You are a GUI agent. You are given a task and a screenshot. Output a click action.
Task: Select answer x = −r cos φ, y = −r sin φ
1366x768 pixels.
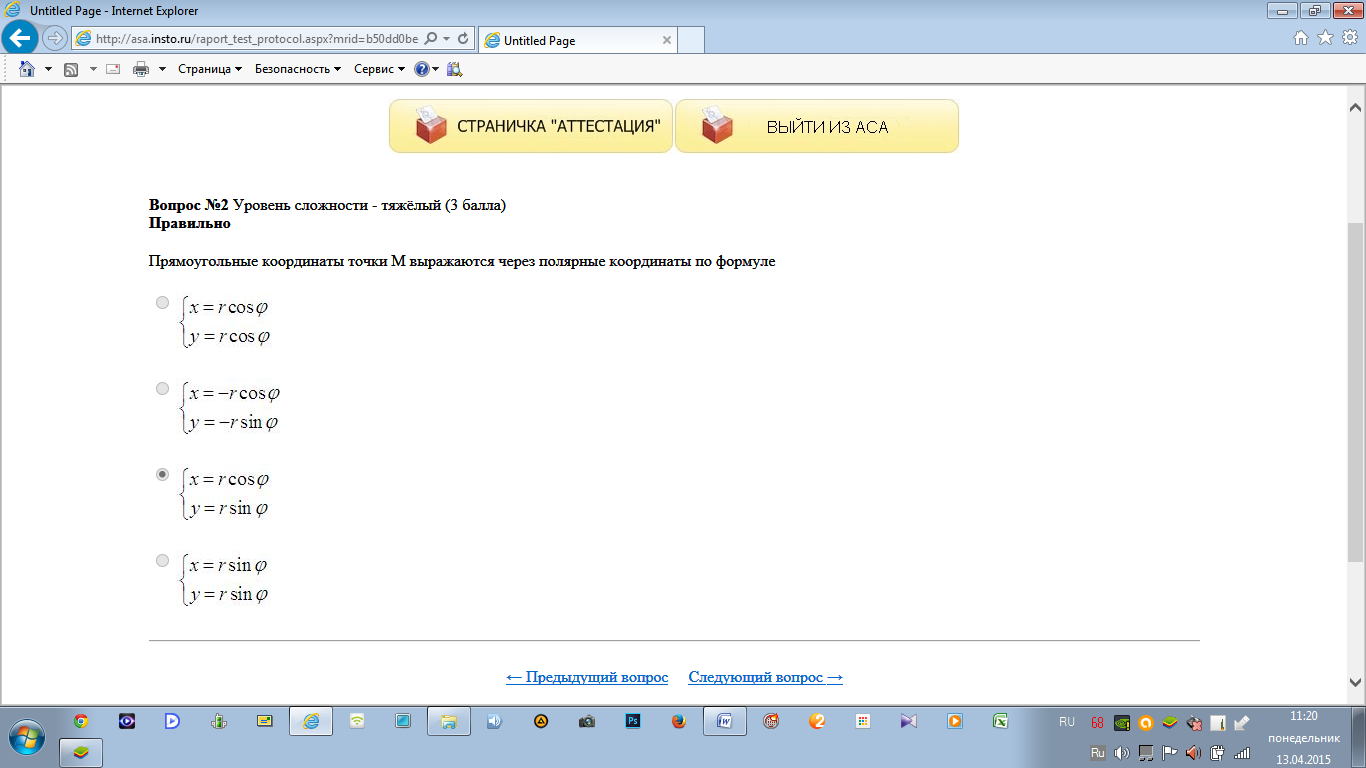click(x=163, y=389)
